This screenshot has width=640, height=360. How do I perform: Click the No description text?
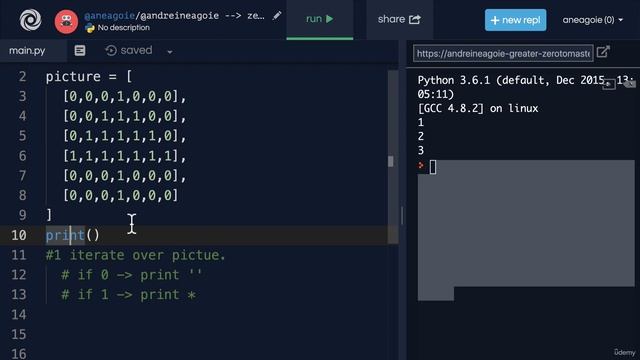(124, 28)
